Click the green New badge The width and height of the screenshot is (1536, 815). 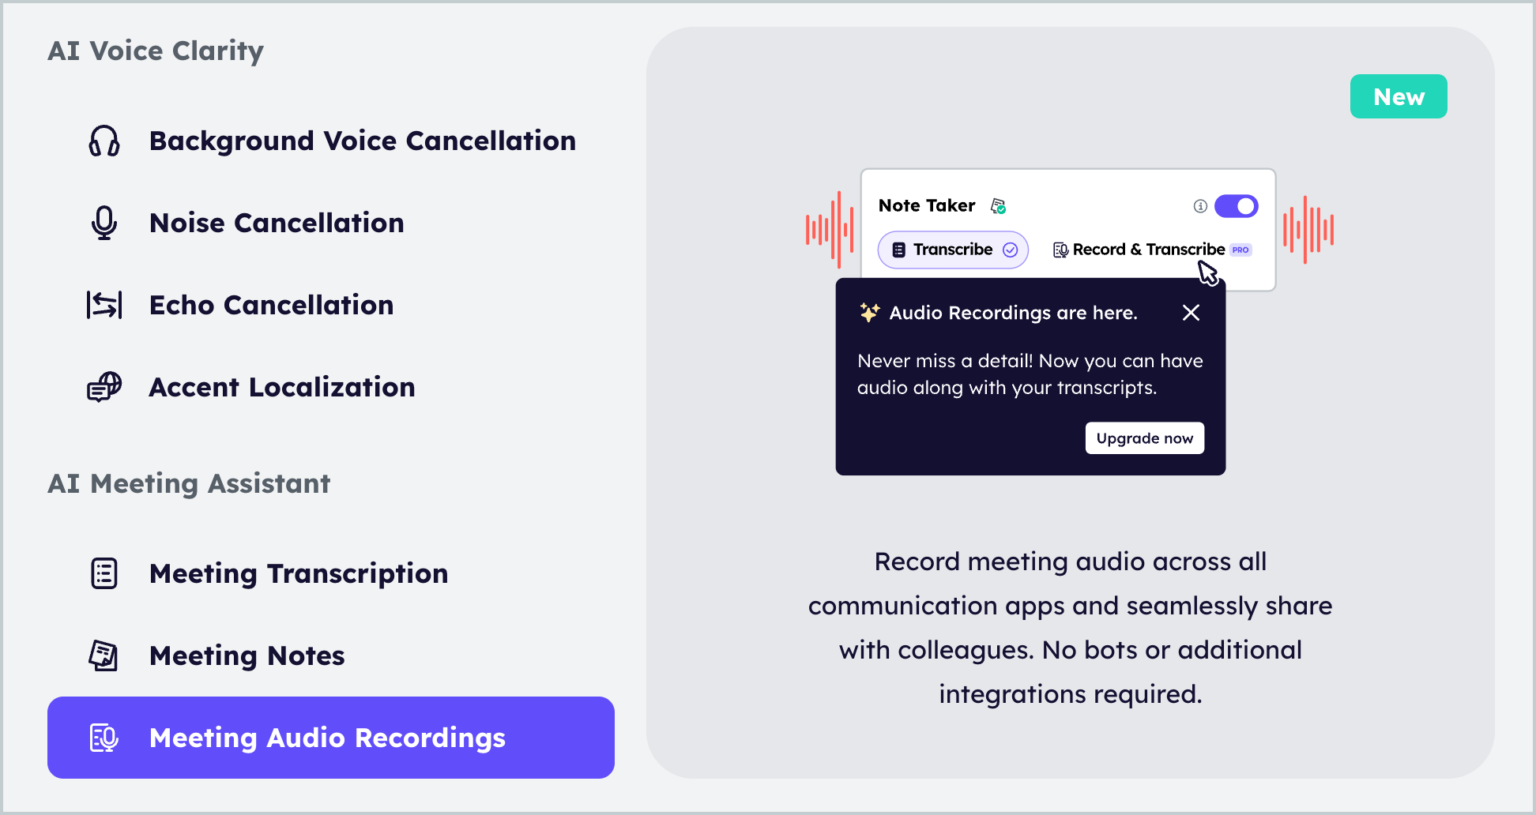[1398, 96]
